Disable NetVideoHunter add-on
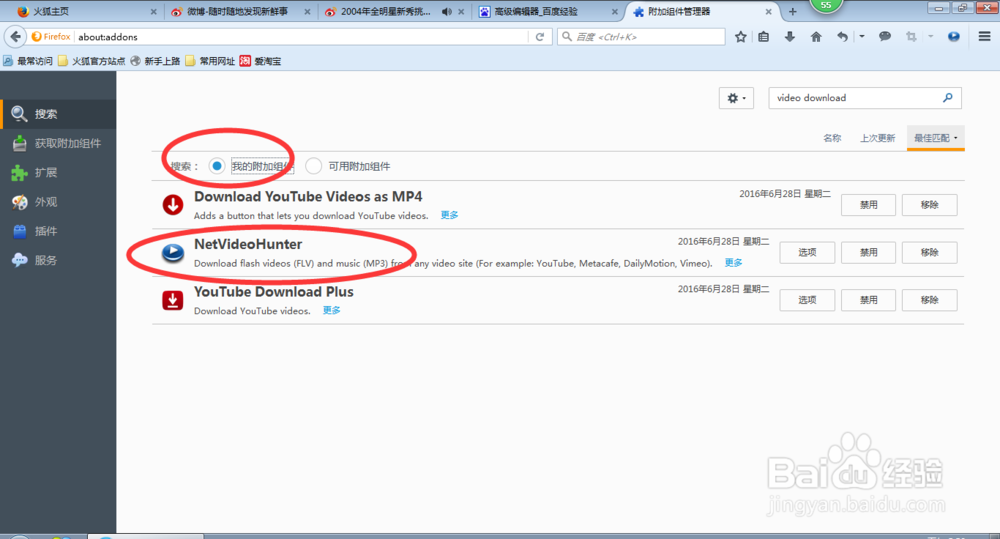This screenshot has width=1000, height=539. point(868,253)
